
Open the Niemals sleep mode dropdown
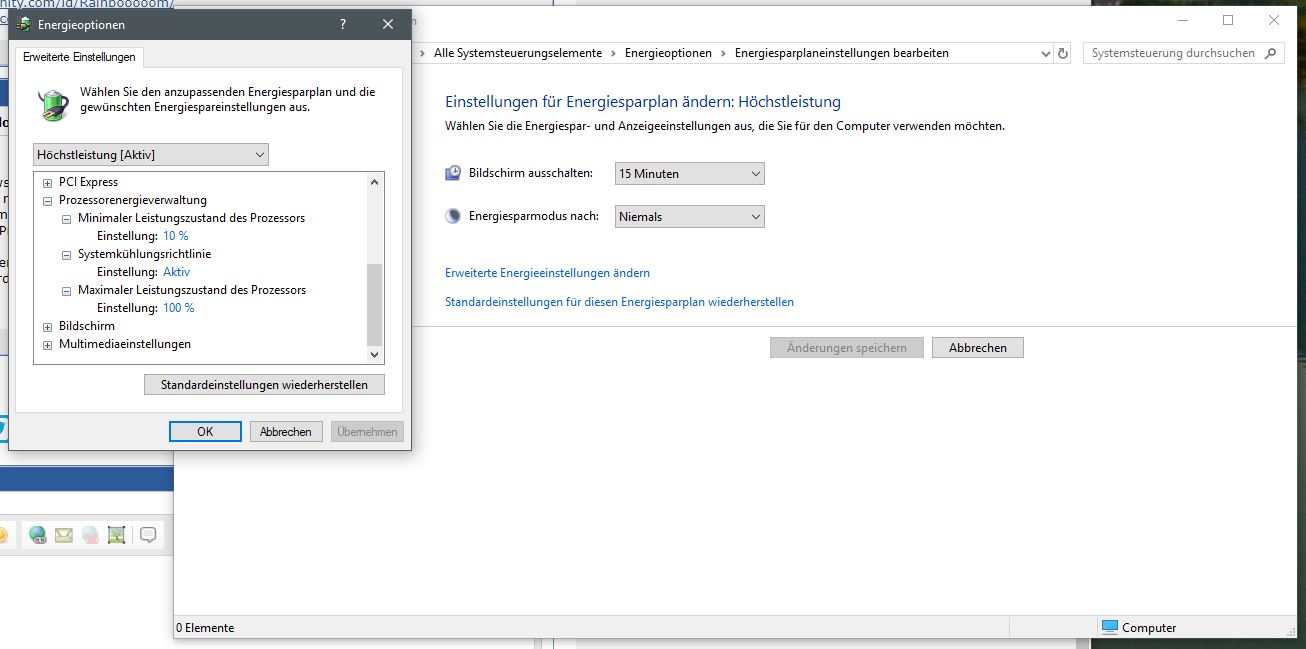coord(690,216)
